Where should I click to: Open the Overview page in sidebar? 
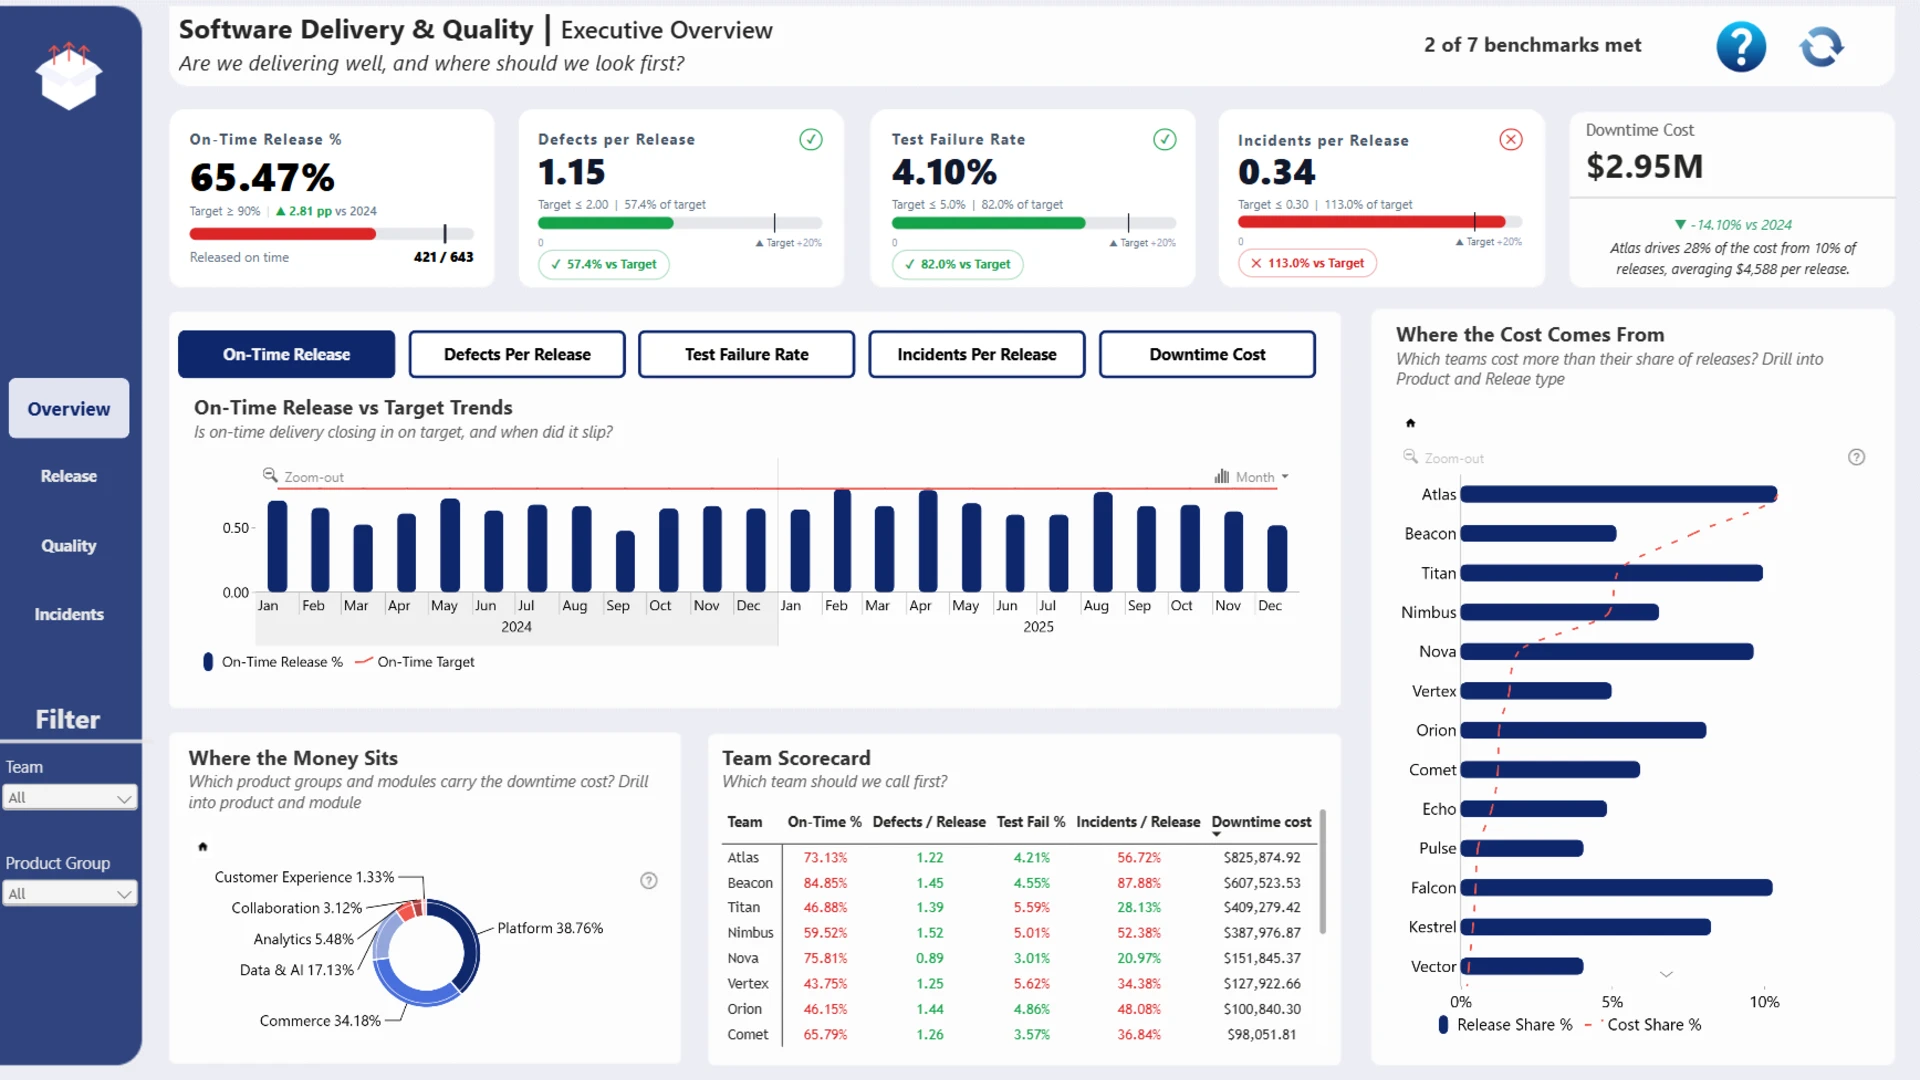pos(69,408)
